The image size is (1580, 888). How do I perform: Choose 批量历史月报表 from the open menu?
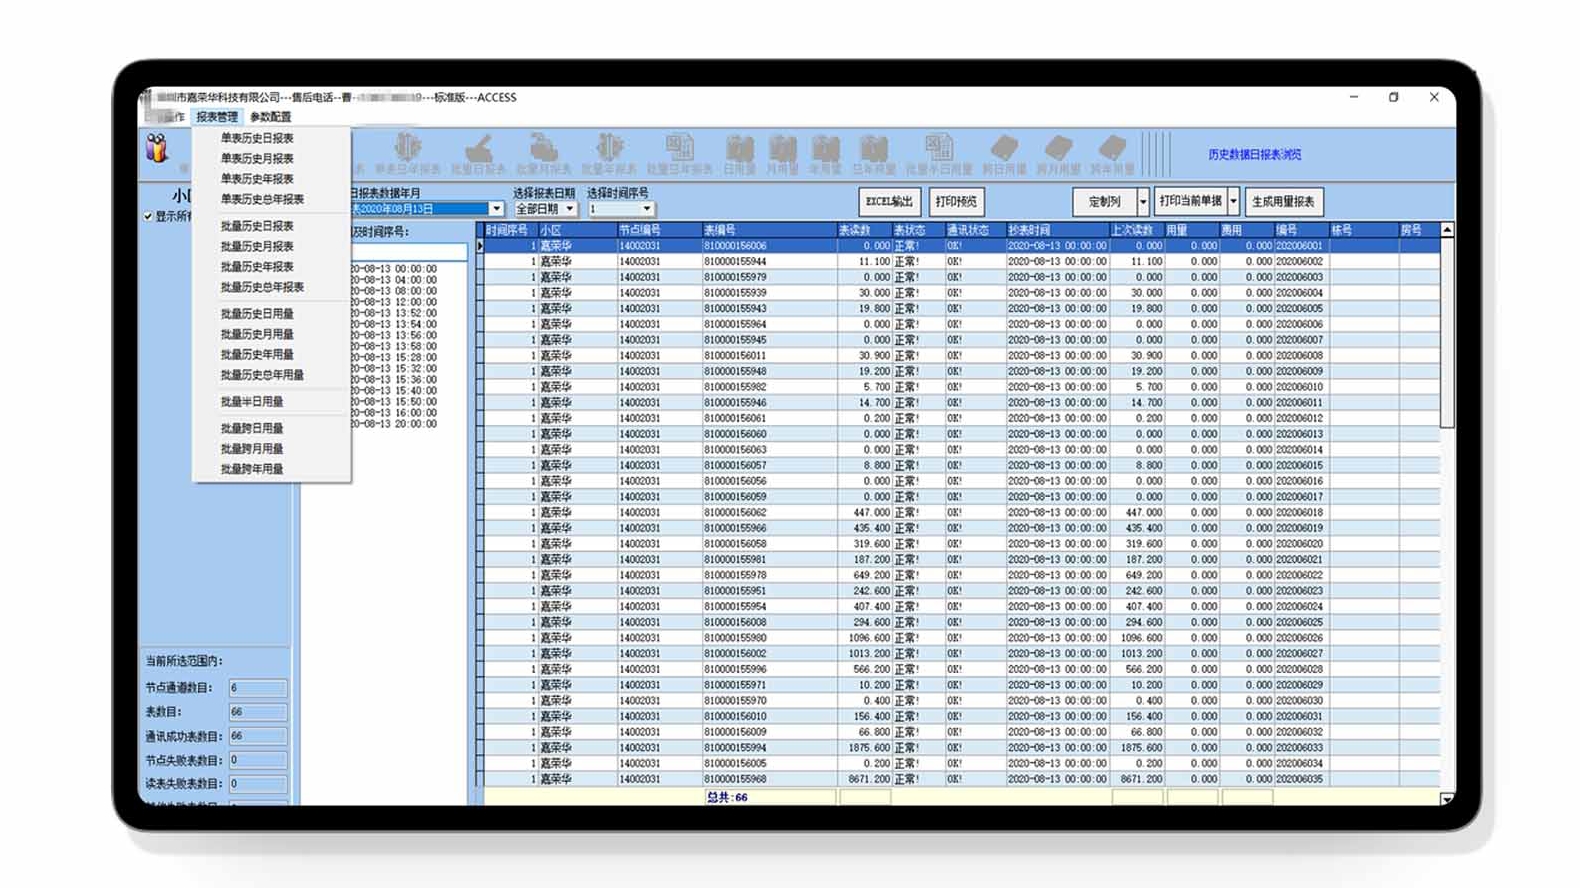[x=257, y=246]
